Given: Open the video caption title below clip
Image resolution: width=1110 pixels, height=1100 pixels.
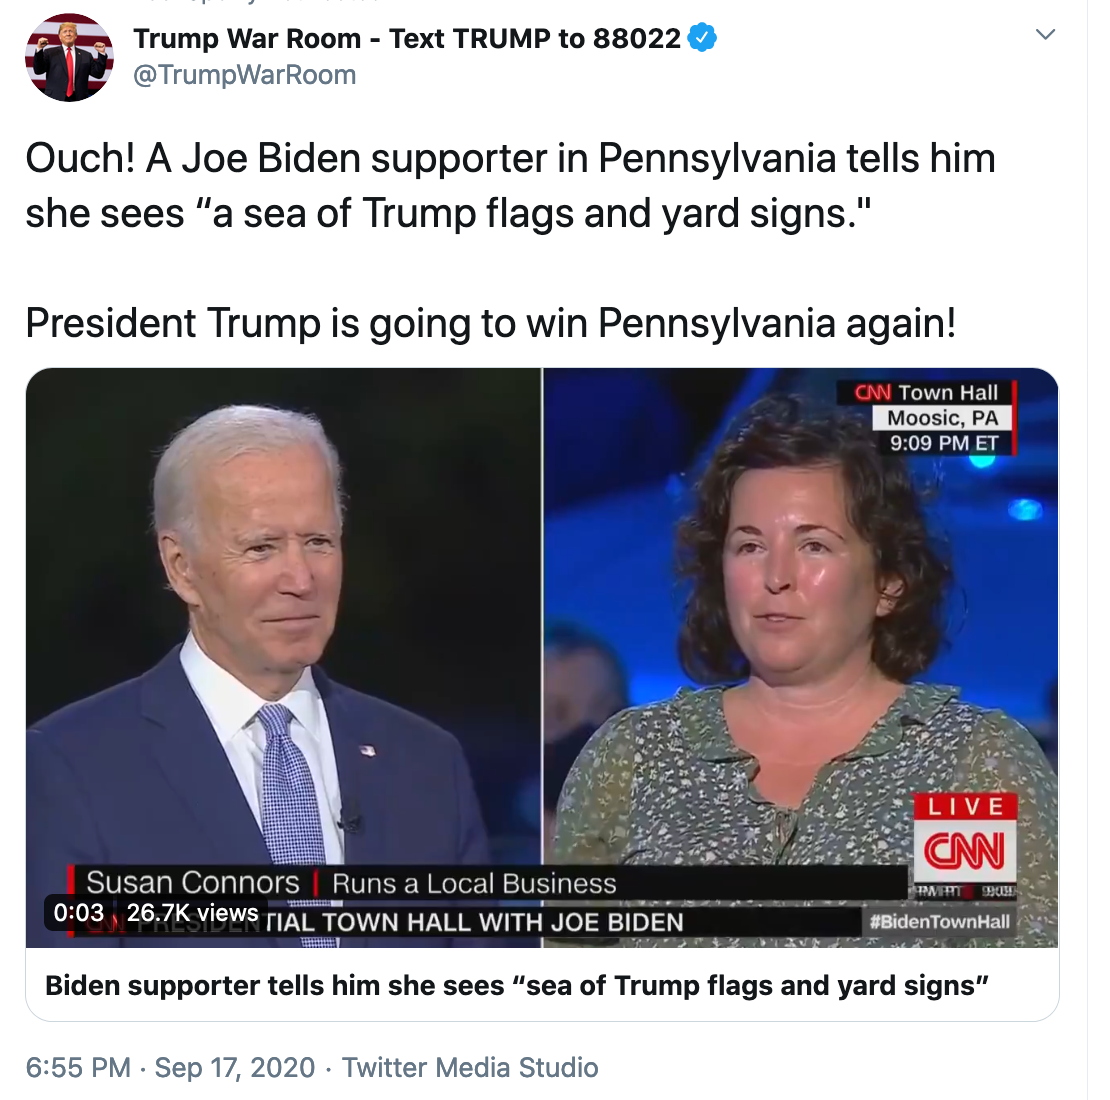Looking at the screenshot, I should [x=517, y=985].
